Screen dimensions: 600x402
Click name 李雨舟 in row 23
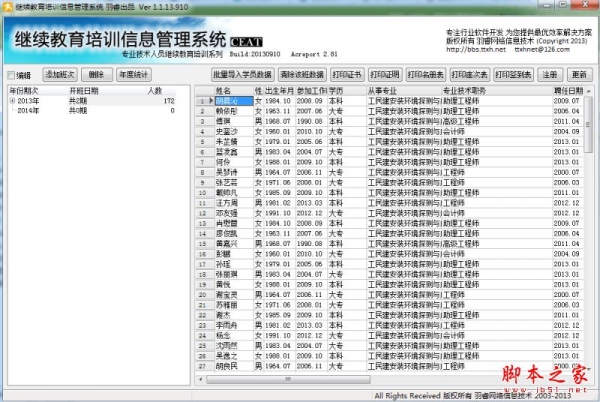pos(227,325)
